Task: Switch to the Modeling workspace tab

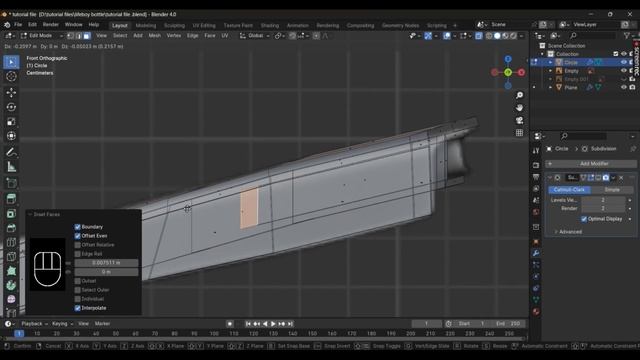Action: (146, 25)
